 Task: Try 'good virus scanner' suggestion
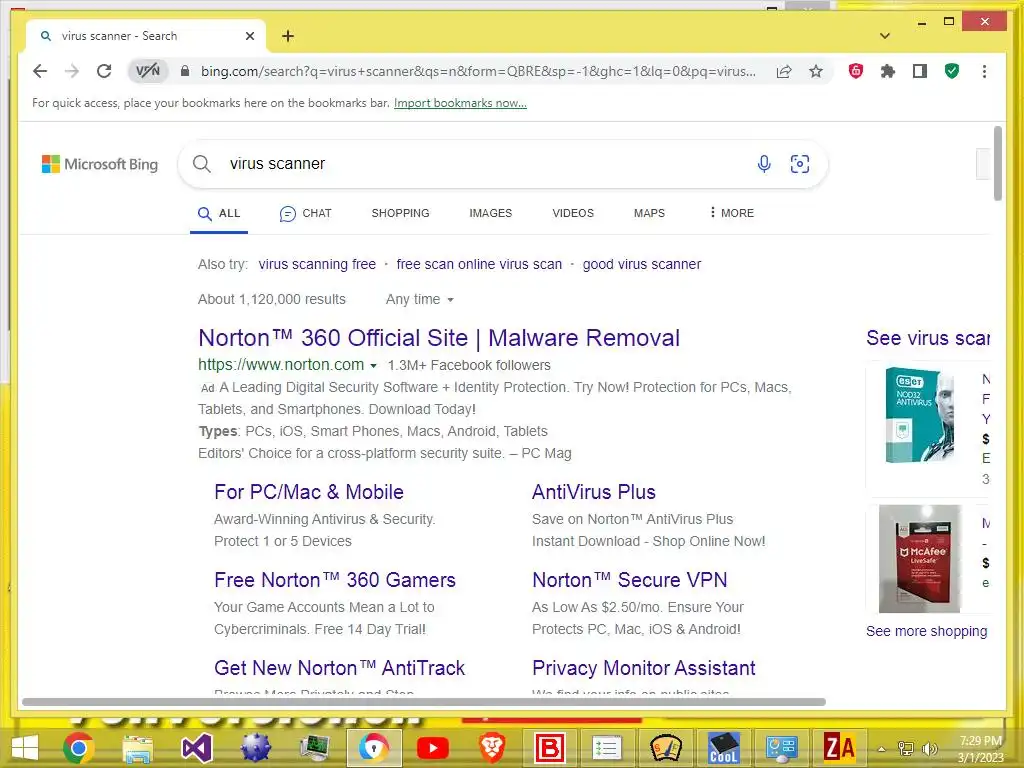642,264
